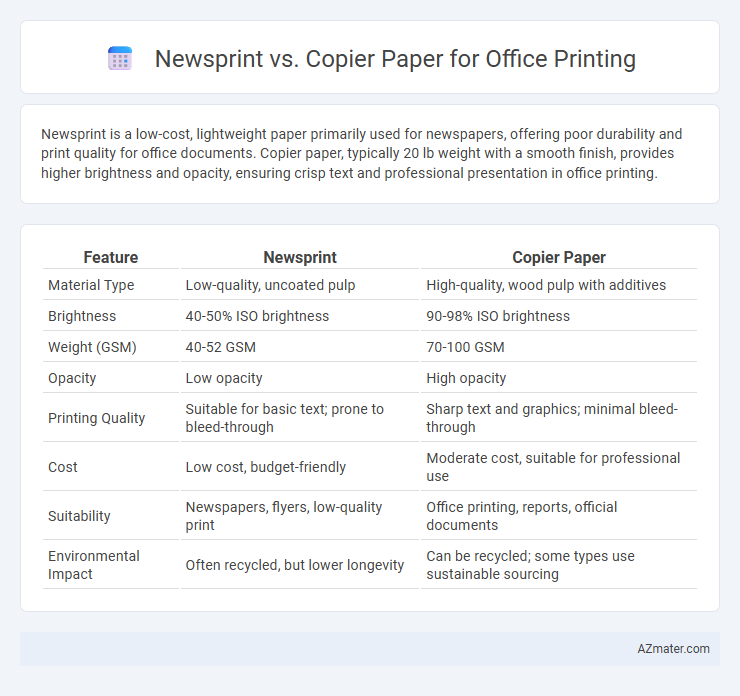This screenshot has height=696, width=740.
Task: Click the '90-98% ISO brightness' cell
Action: (558, 316)
